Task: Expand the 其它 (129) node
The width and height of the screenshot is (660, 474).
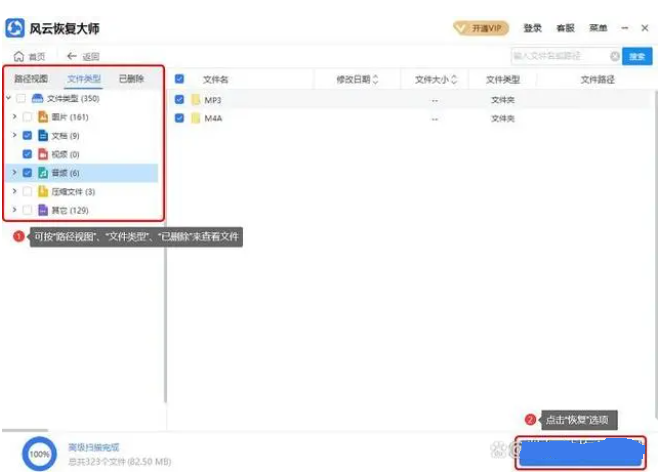Action: pyautogui.click(x=15, y=209)
